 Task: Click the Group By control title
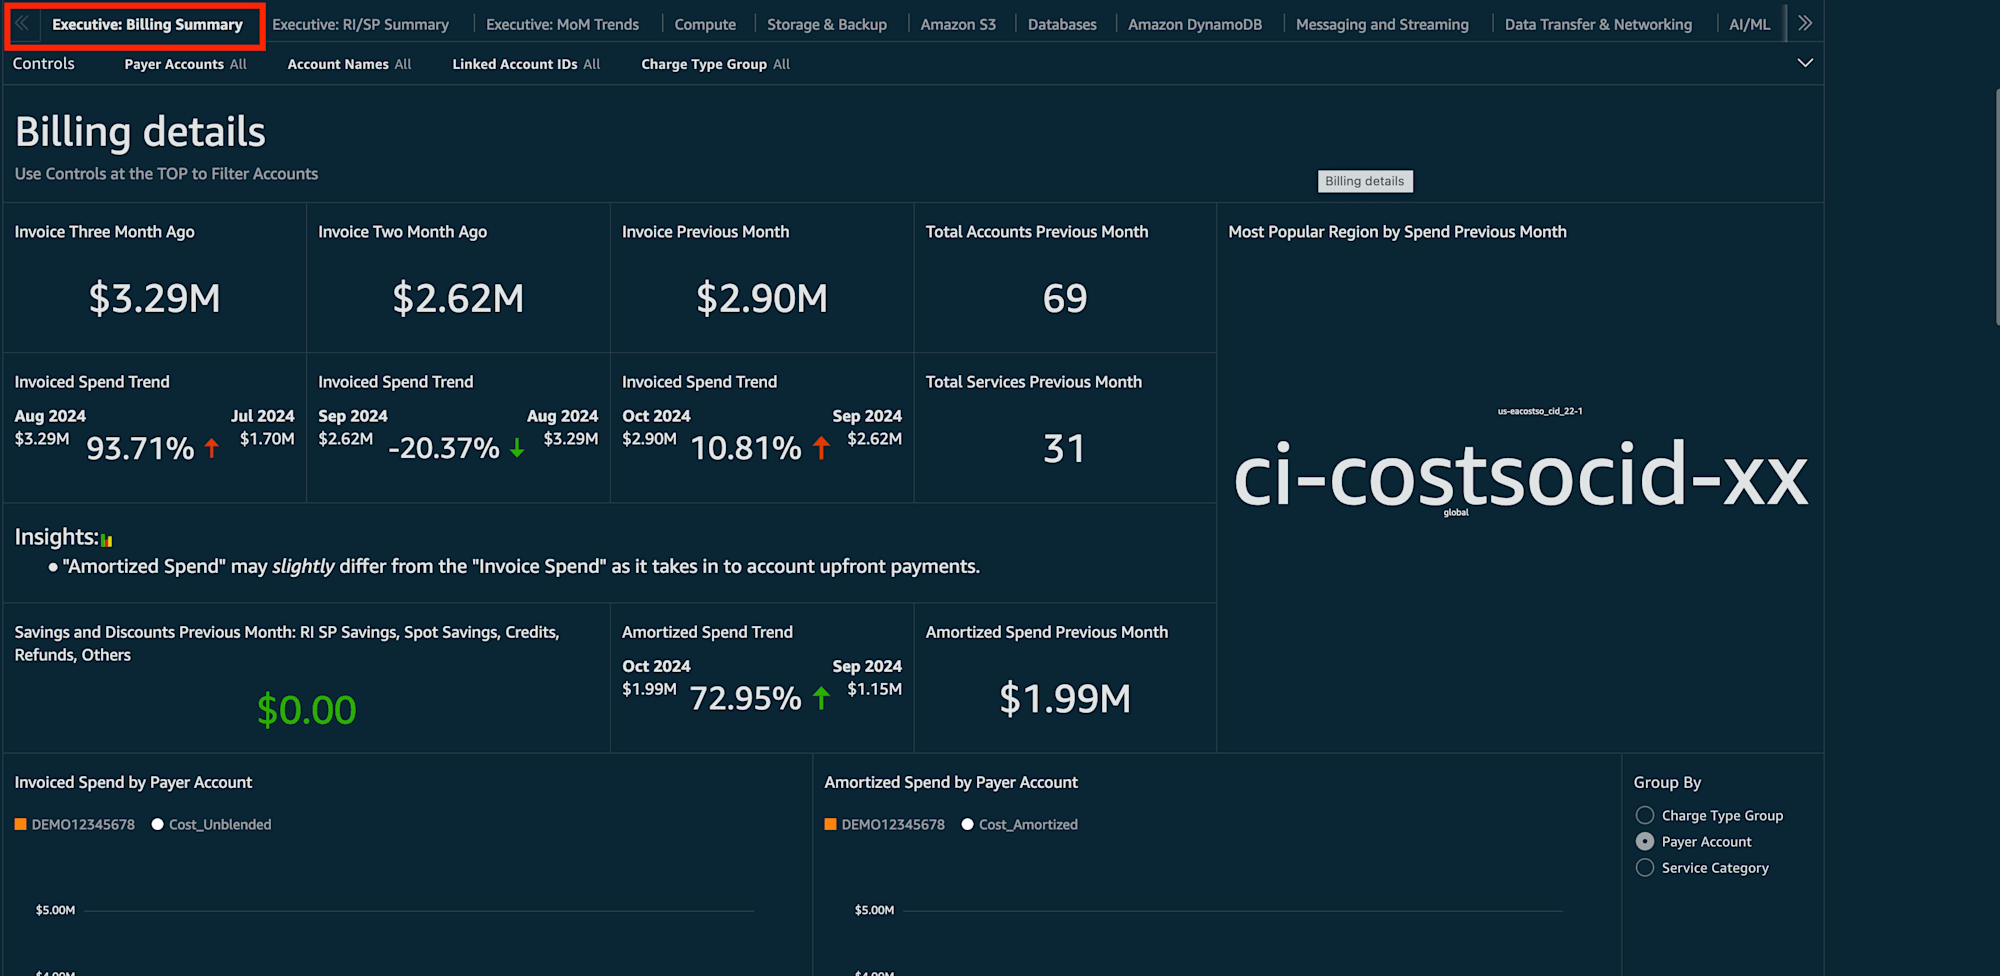1667,782
